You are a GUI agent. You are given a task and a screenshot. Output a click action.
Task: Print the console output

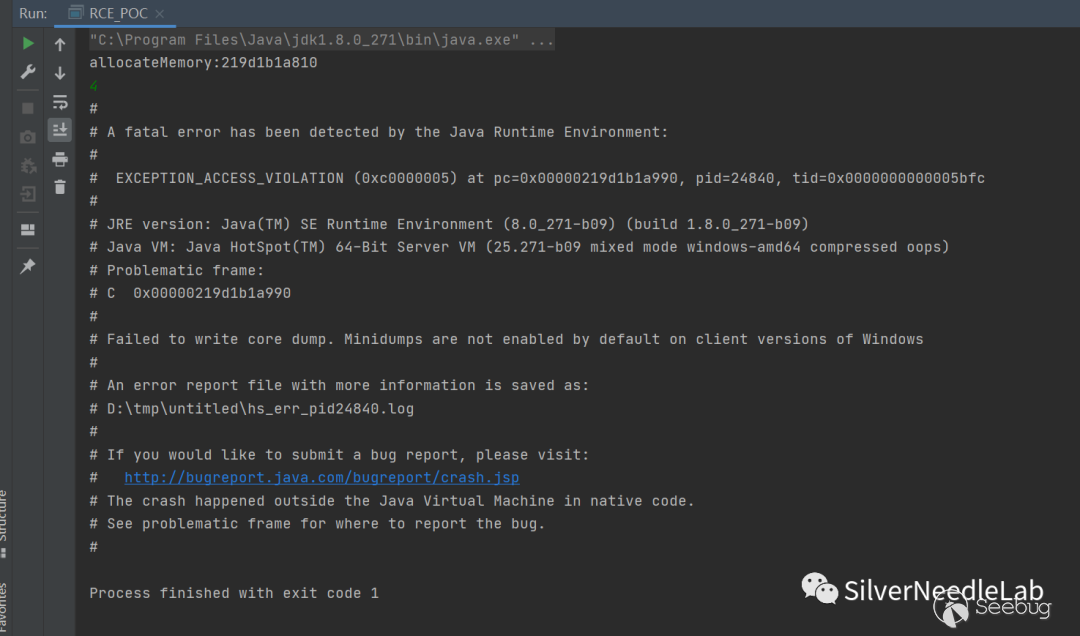pos(60,159)
